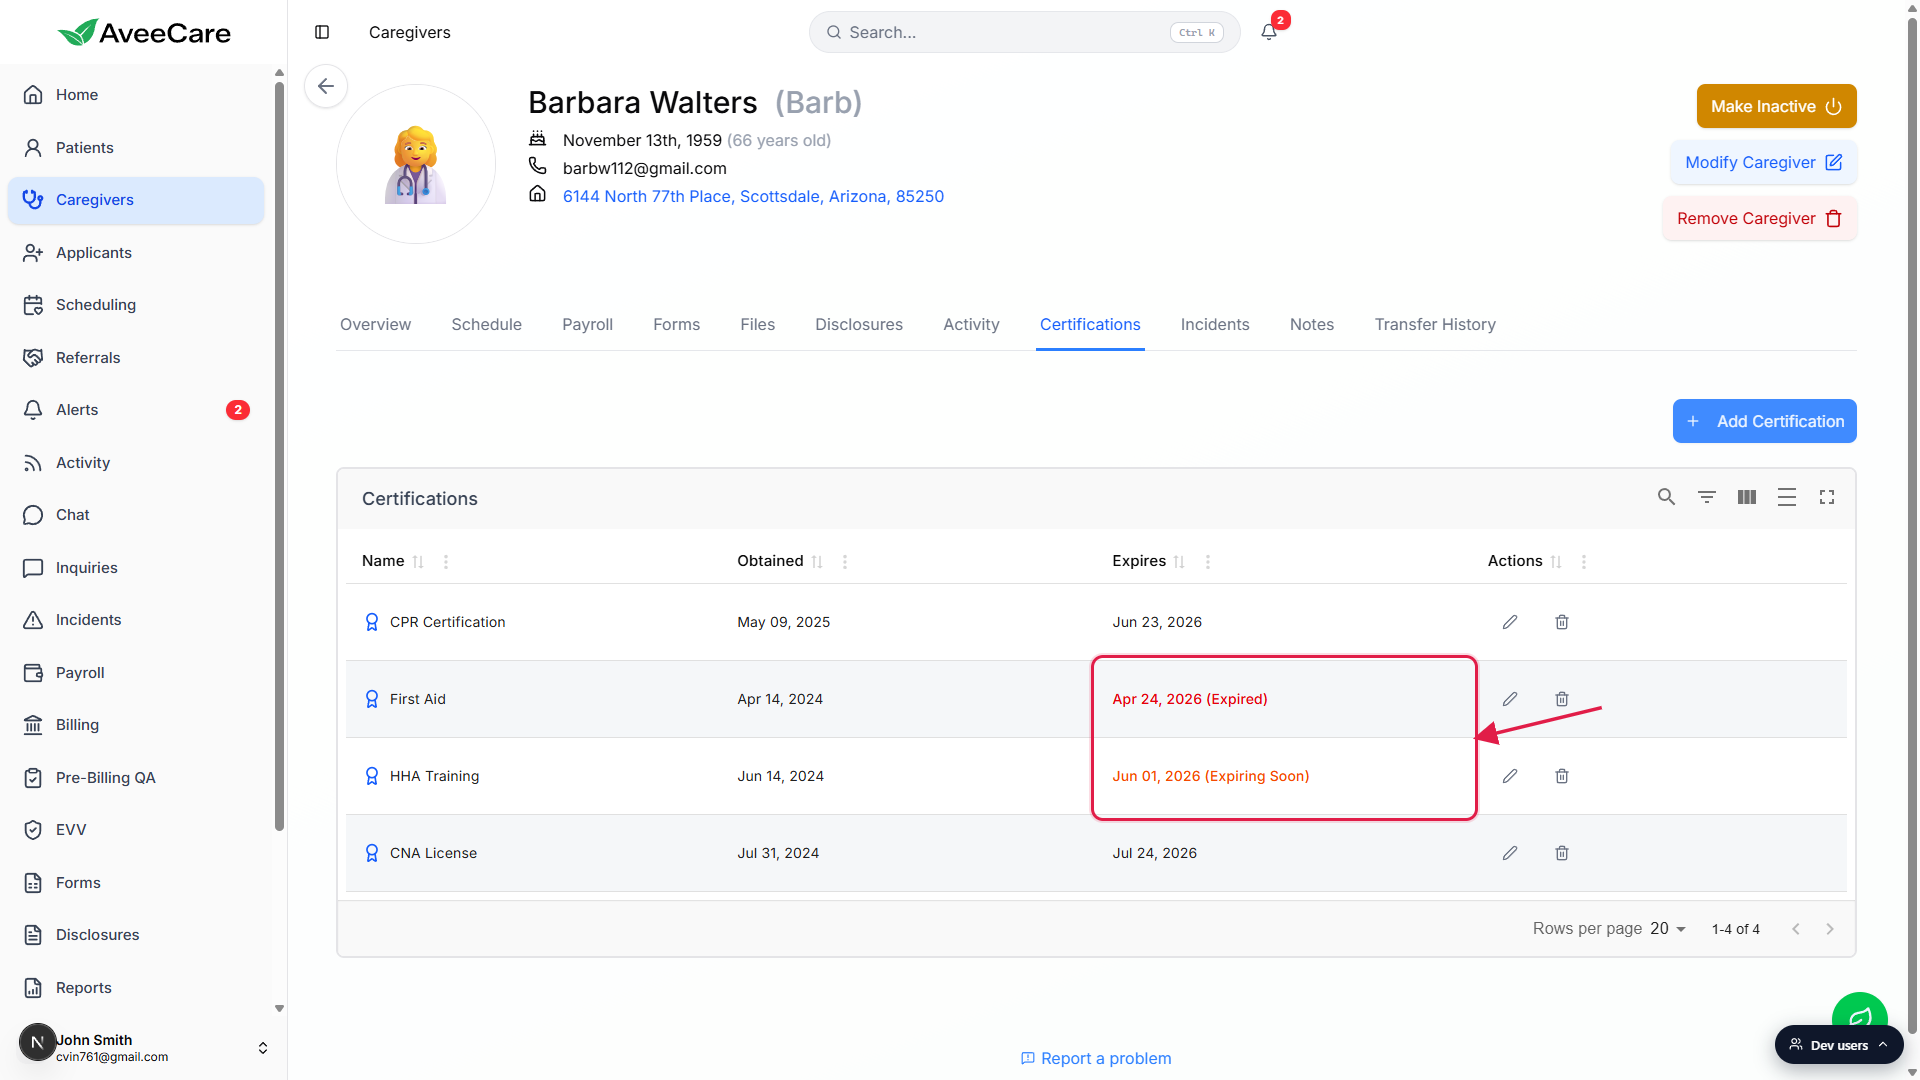The image size is (1920, 1080).
Task: Toggle the sidebar panel icon
Action: coord(322,32)
